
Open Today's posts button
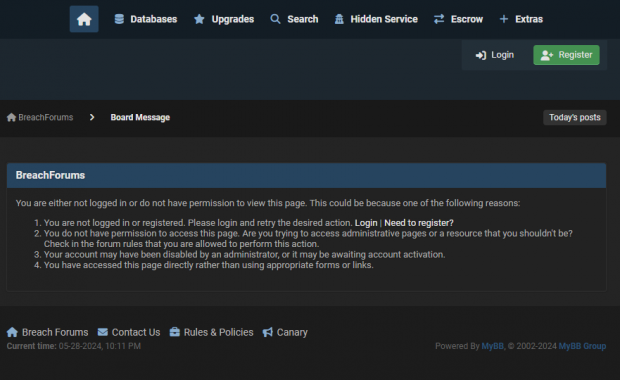click(x=575, y=117)
